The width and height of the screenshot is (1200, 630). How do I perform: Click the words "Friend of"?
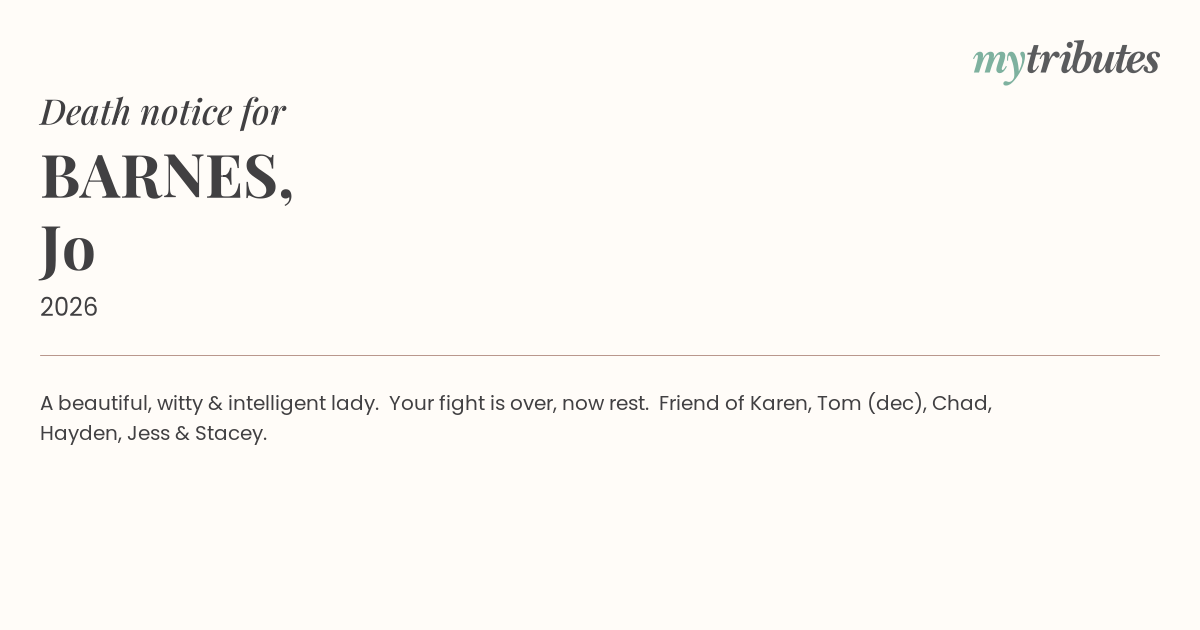click(702, 403)
